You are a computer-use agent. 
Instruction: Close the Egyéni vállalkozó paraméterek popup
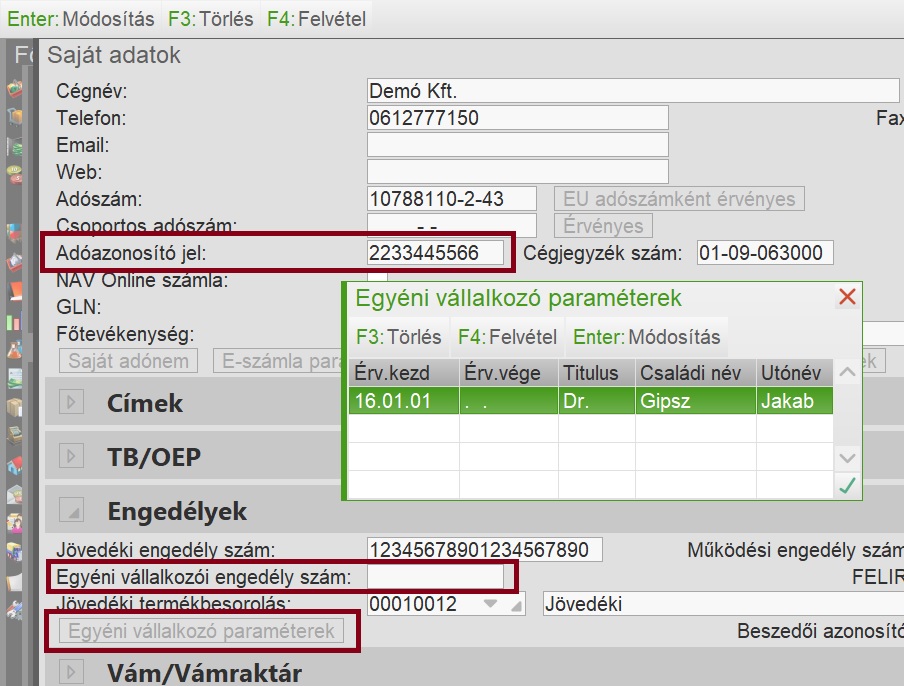click(x=847, y=297)
